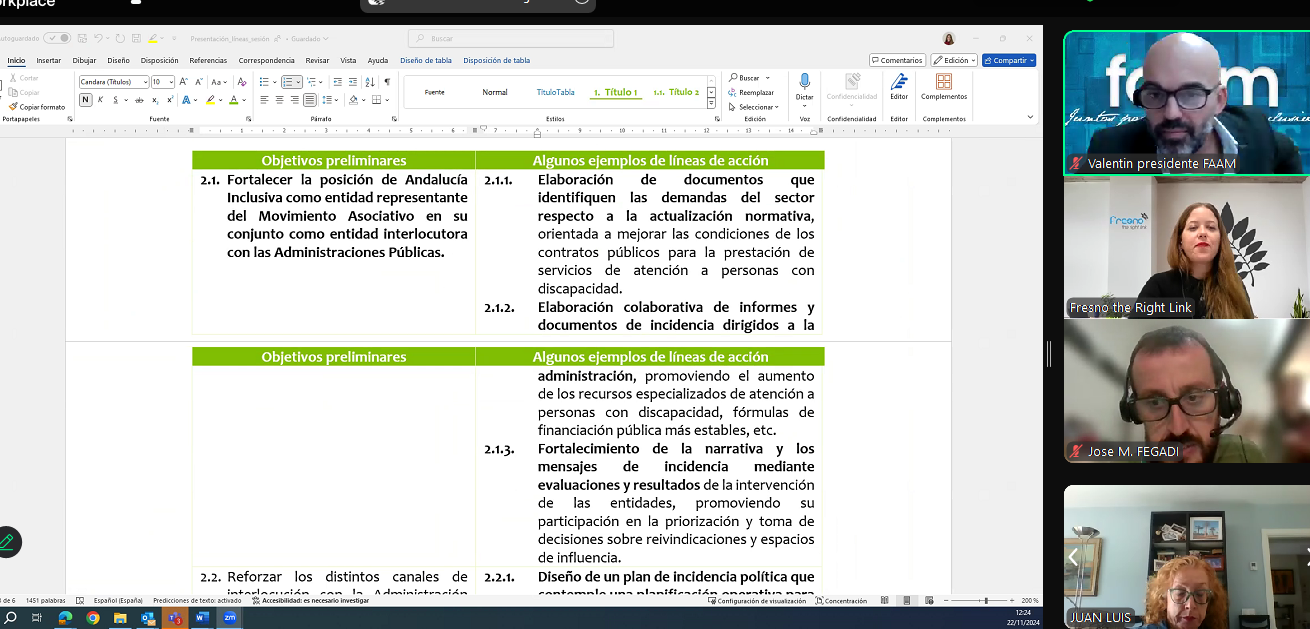
Task: Click the Save disk icon in quick access
Action: [x=136, y=38]
